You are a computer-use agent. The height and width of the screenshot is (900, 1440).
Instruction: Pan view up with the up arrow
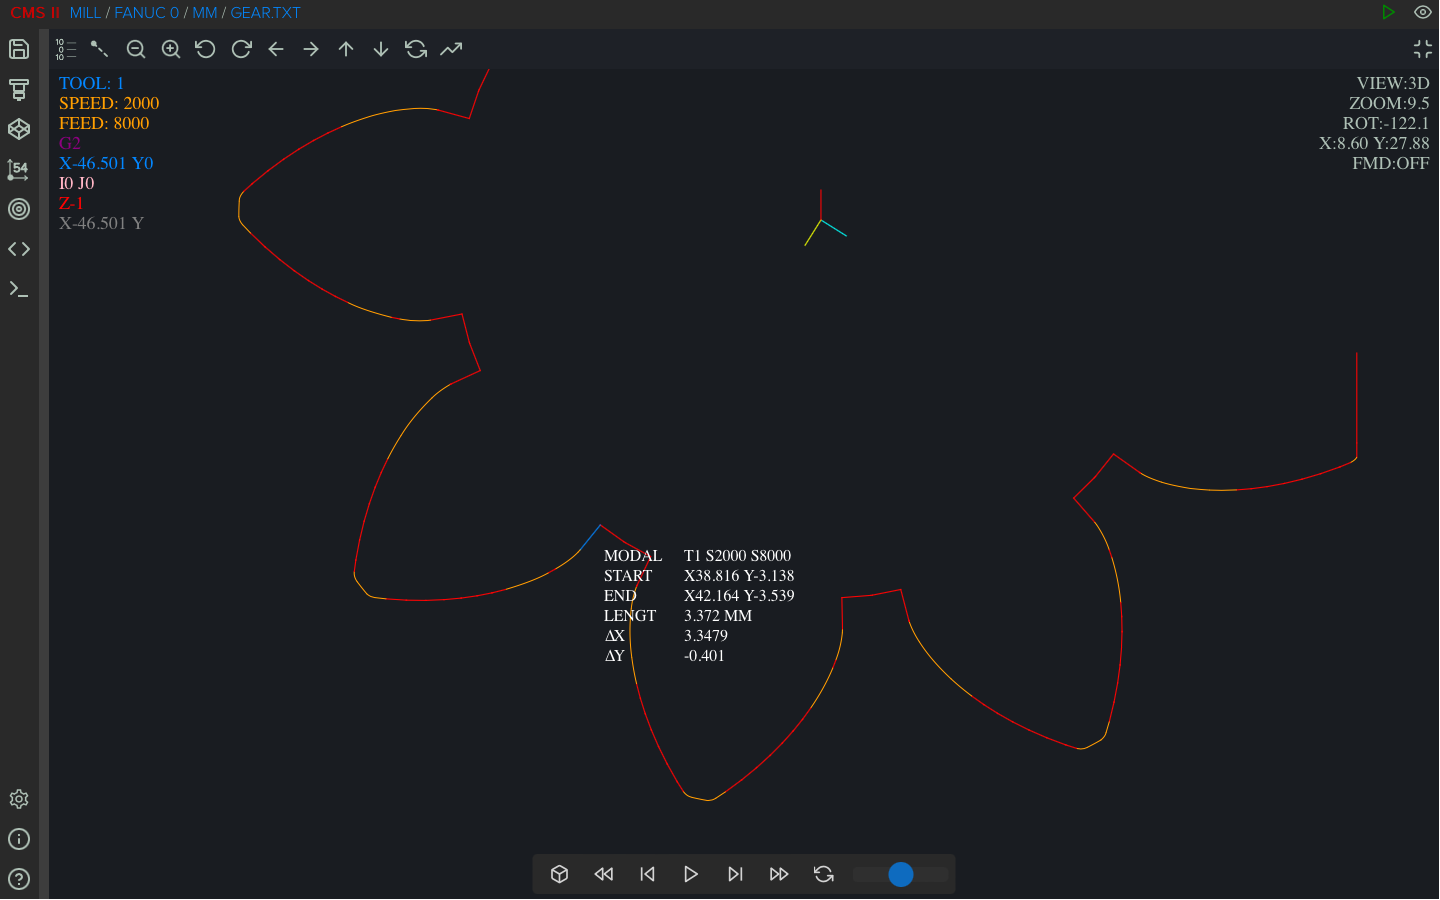pyautogui.click(x=346, y=49)
